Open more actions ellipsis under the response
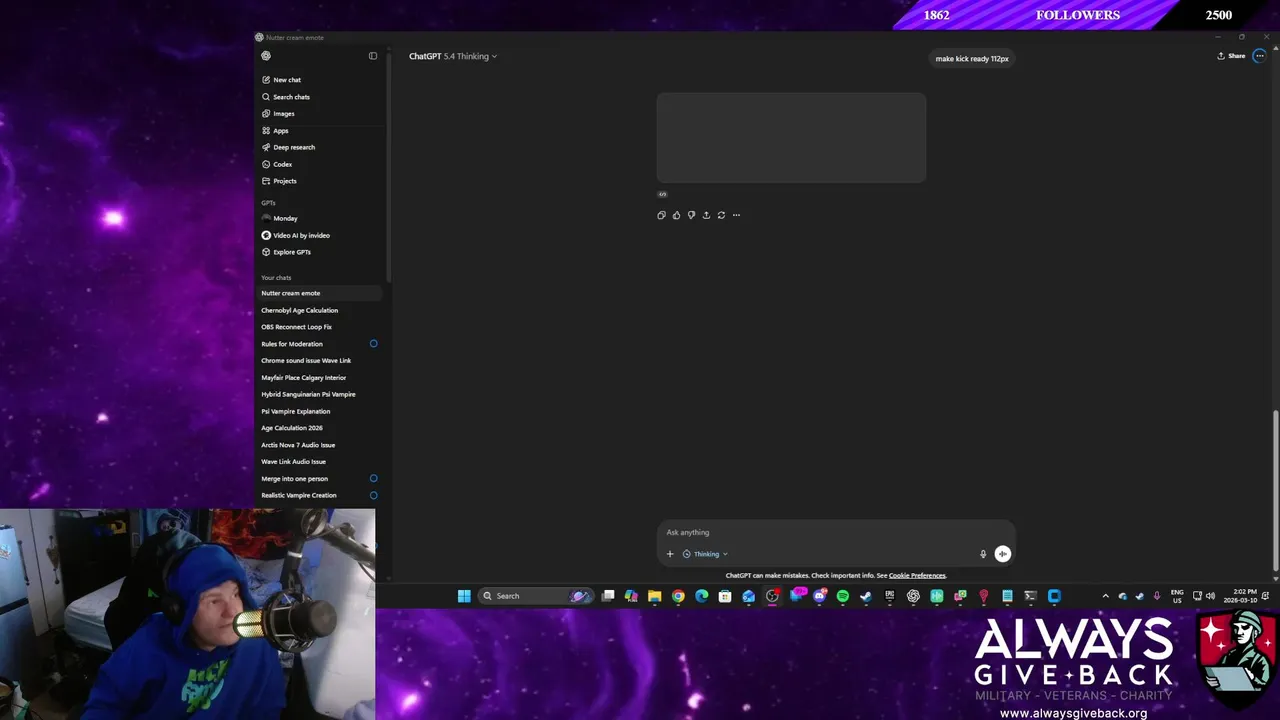This screenshot has width=1280, height=720. [x=736, y=215]
